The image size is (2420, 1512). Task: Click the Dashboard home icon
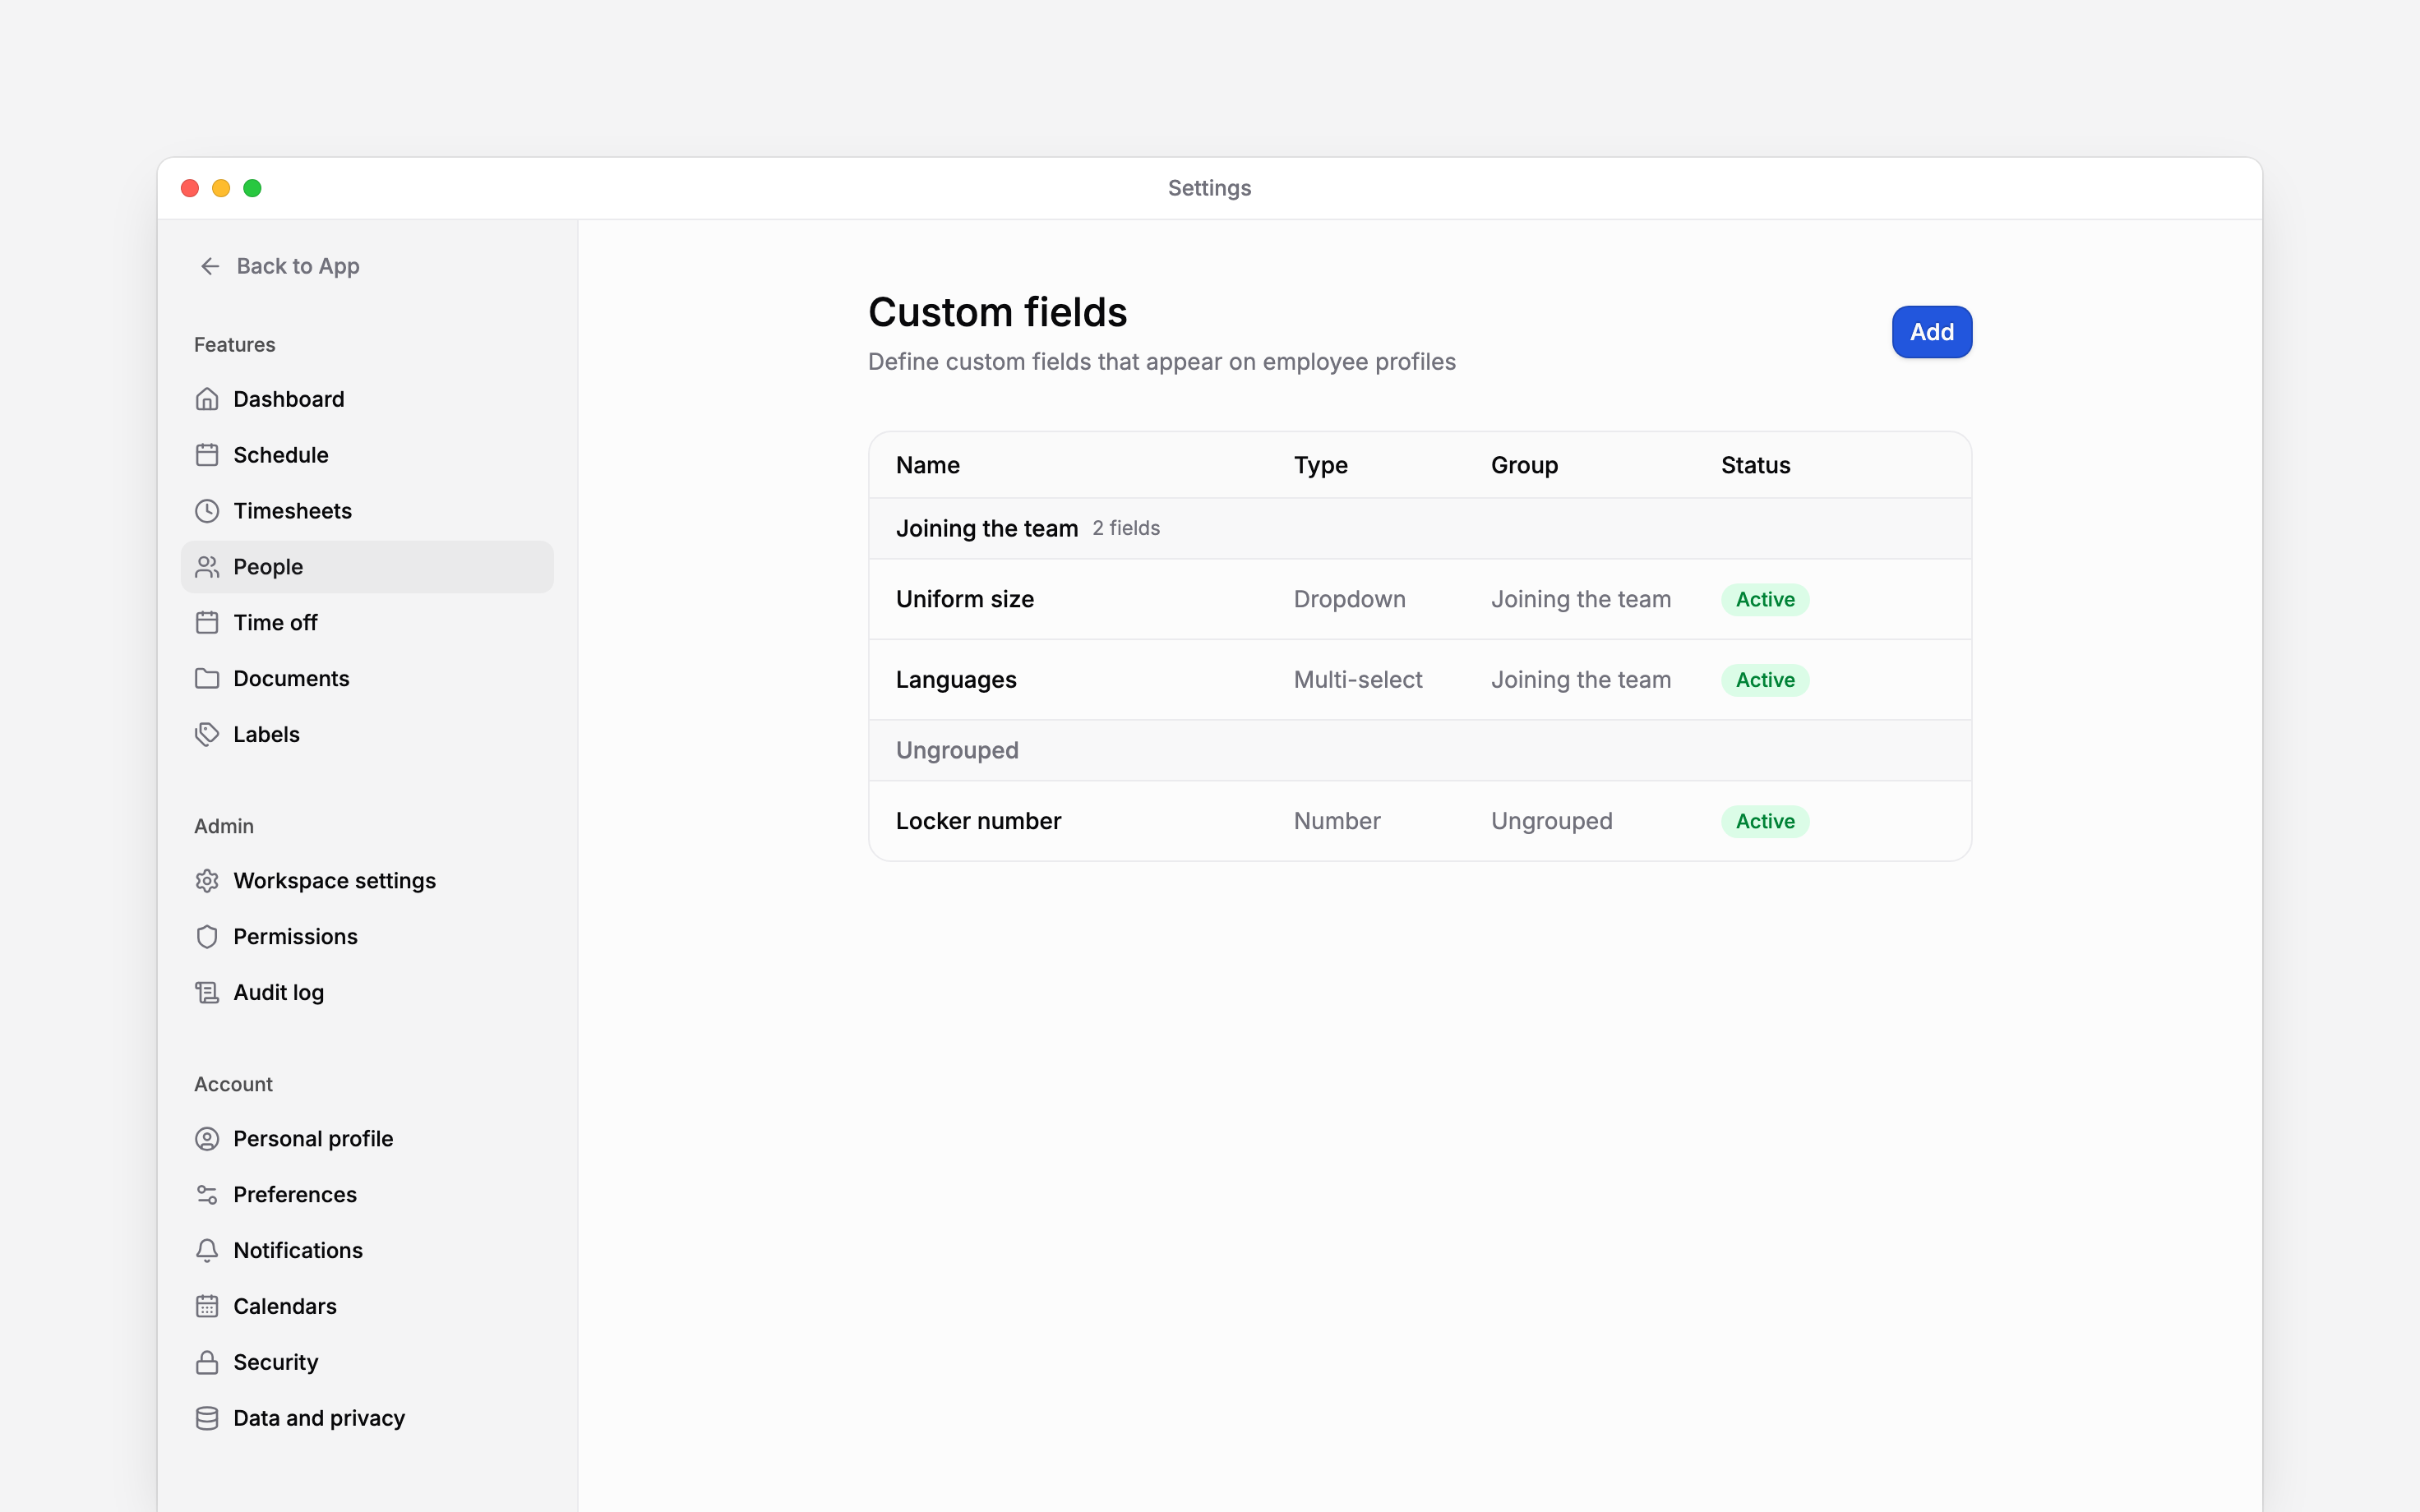(207, 399)
